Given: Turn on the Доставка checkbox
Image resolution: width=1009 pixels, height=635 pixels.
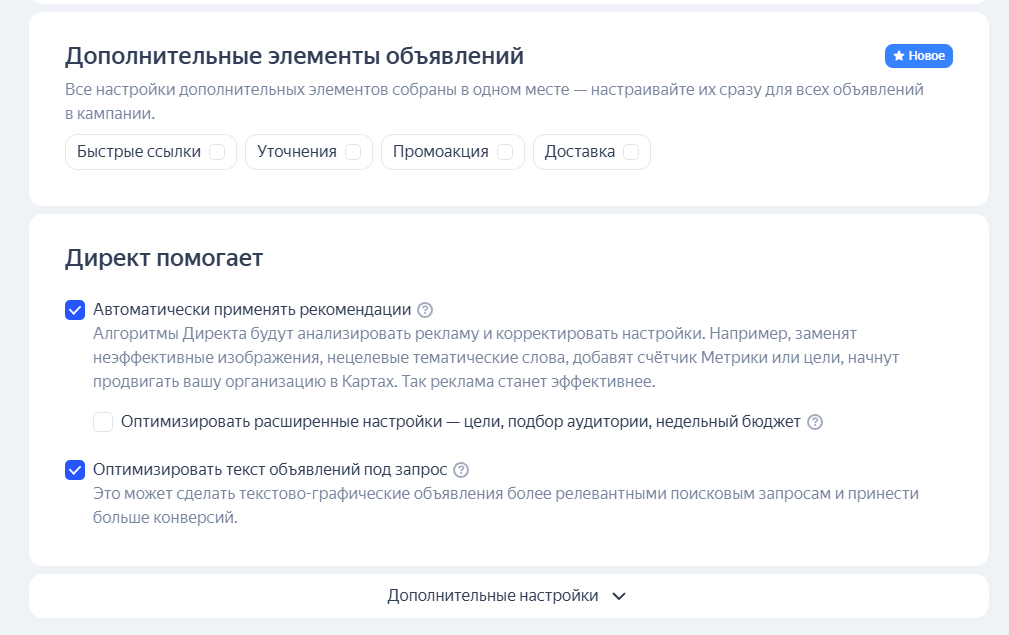Looking at the screenshot, I should point(631,152).
